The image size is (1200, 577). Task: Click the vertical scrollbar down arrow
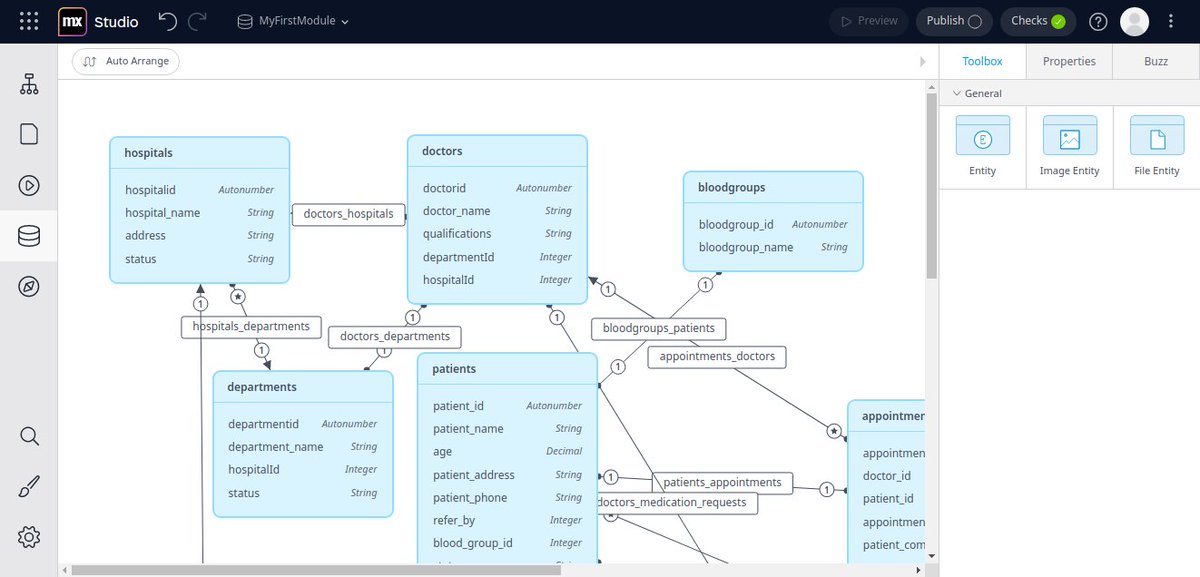[932, 556]
